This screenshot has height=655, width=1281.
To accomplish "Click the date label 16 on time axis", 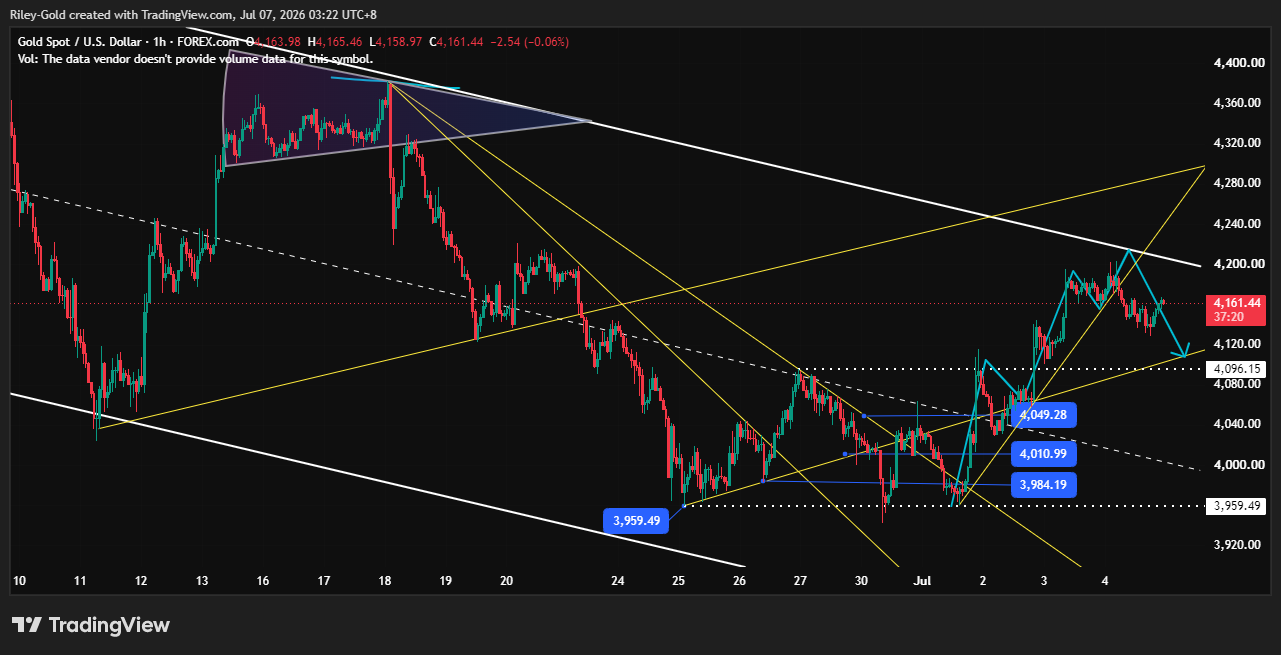I will (263, 580).
